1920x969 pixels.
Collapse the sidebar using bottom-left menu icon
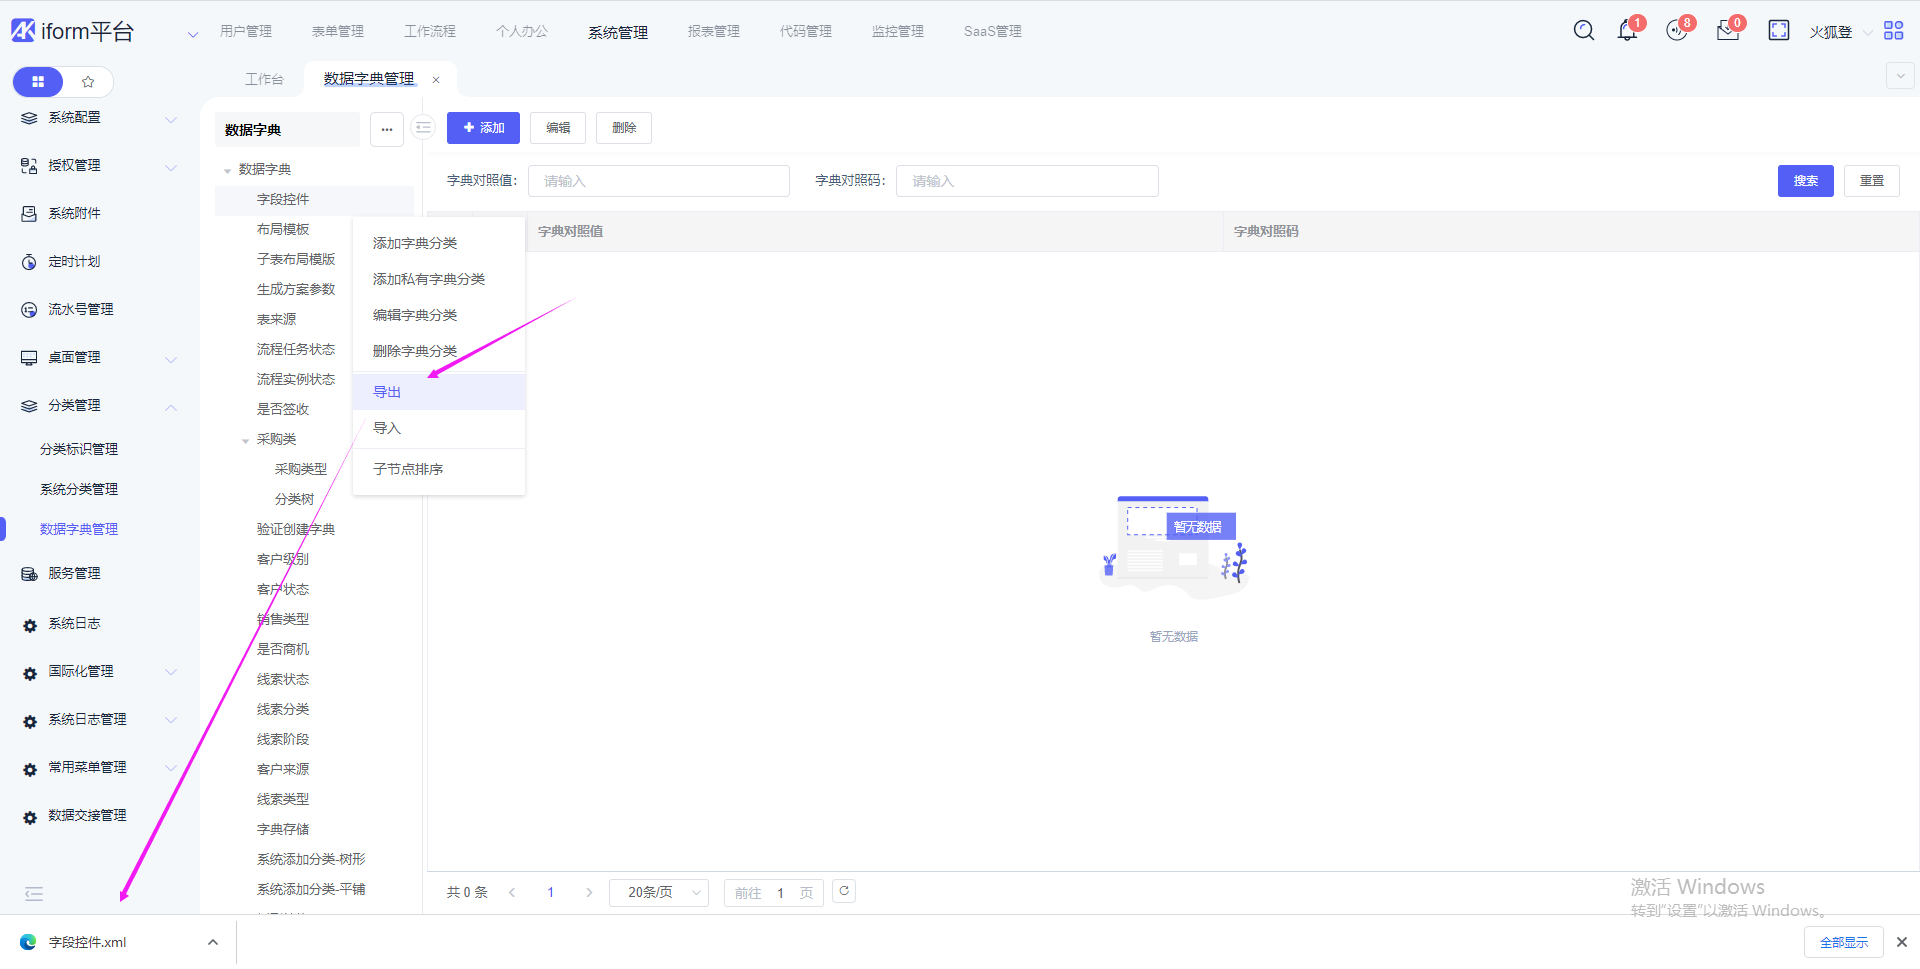[34, 894]
